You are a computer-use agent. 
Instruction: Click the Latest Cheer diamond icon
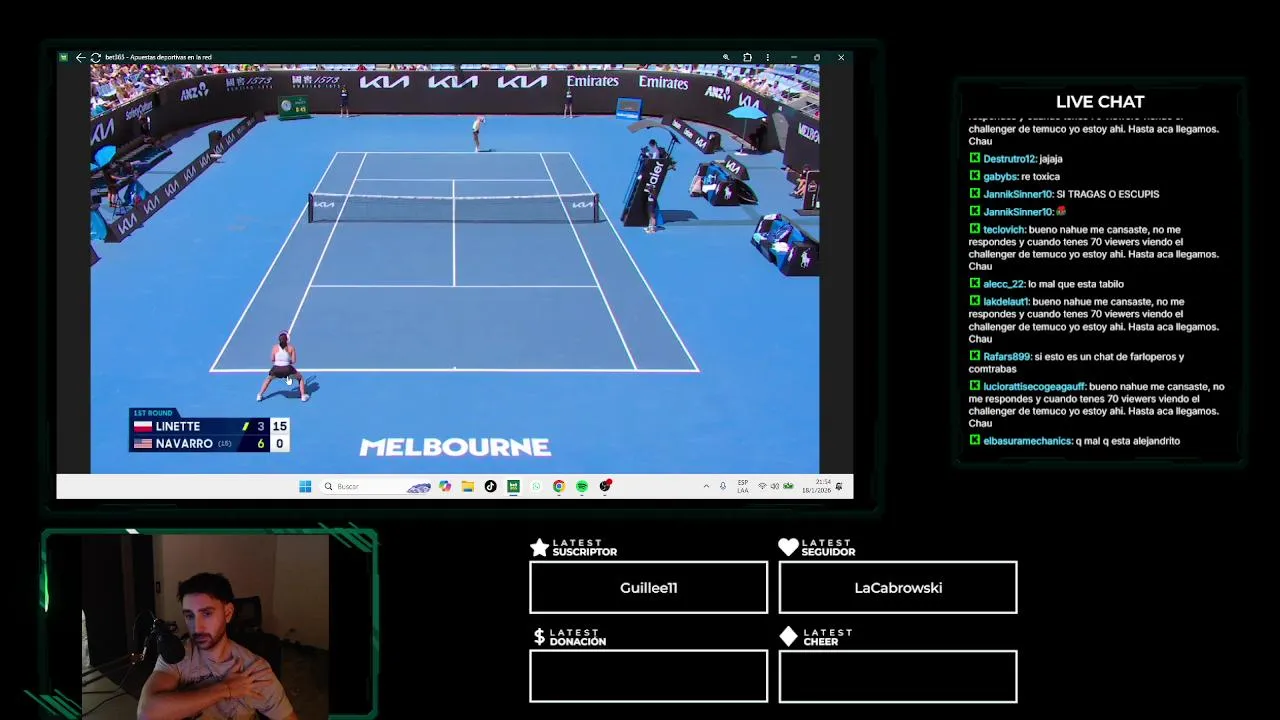tap(788, 637)
